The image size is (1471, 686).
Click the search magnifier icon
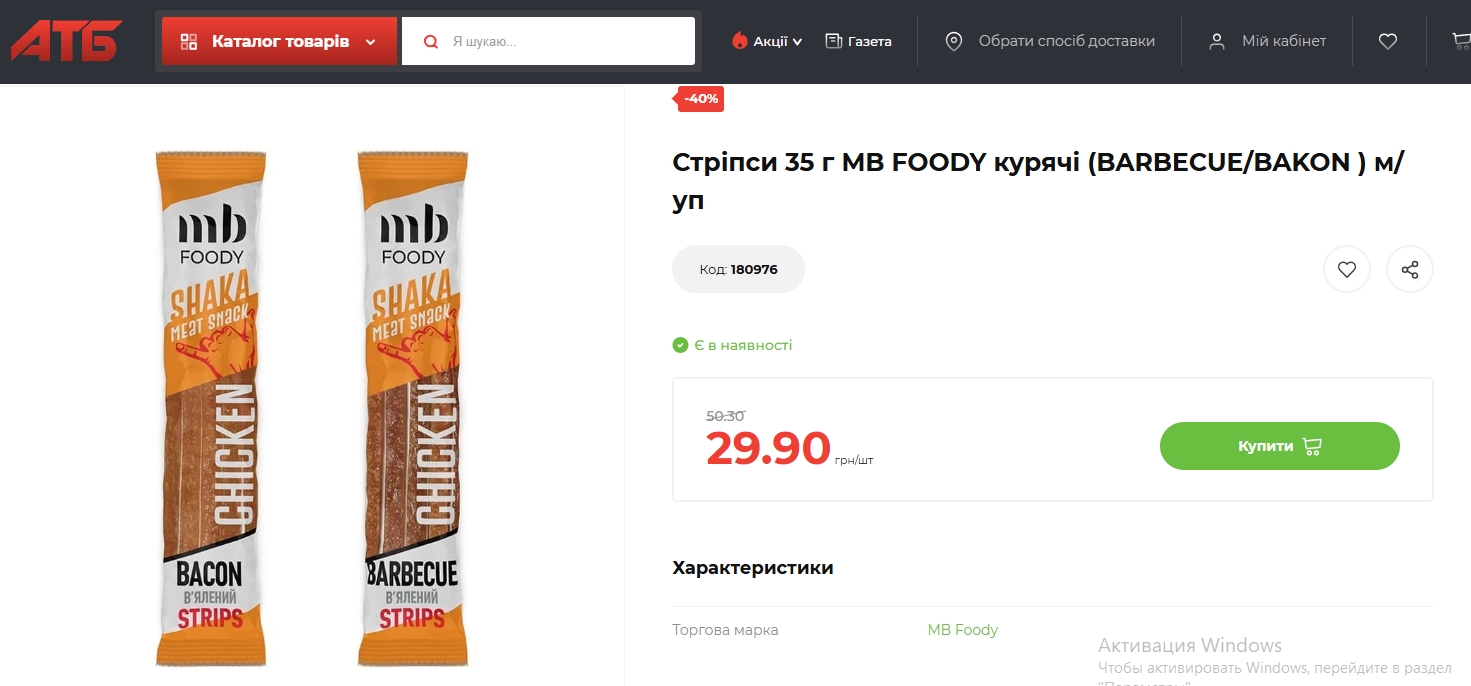[x=431, y=42]
